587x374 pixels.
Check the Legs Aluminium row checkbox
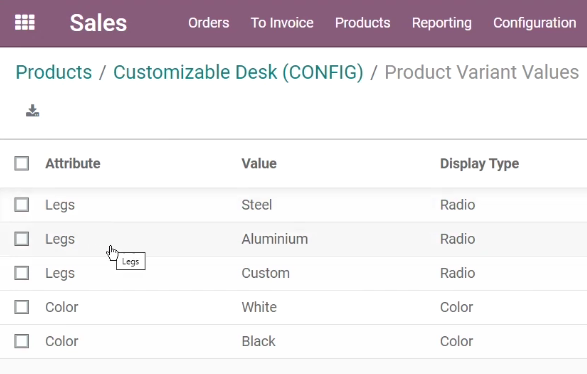[22, 239]
